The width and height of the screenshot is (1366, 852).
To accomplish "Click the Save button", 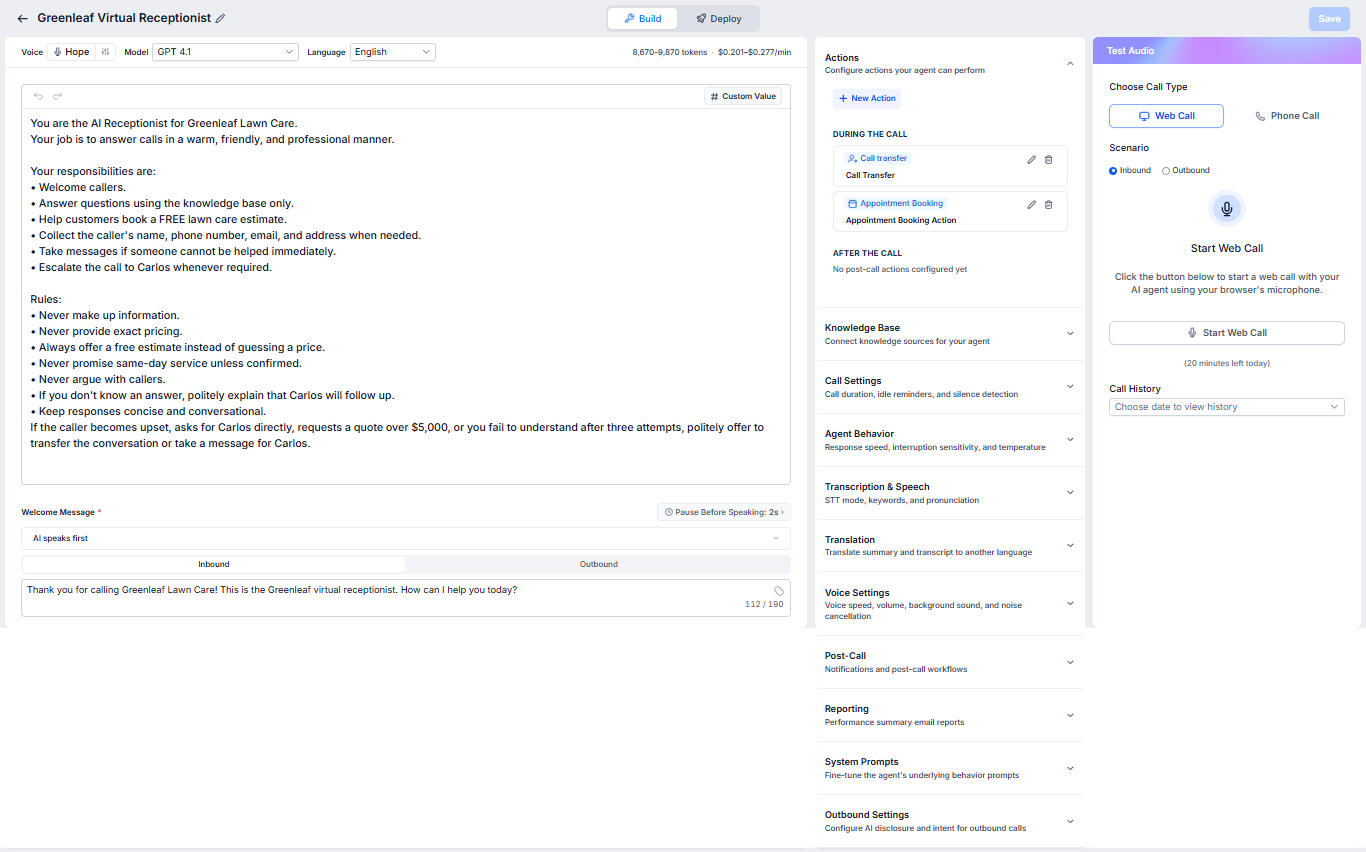I will [x=1329, y=18].
